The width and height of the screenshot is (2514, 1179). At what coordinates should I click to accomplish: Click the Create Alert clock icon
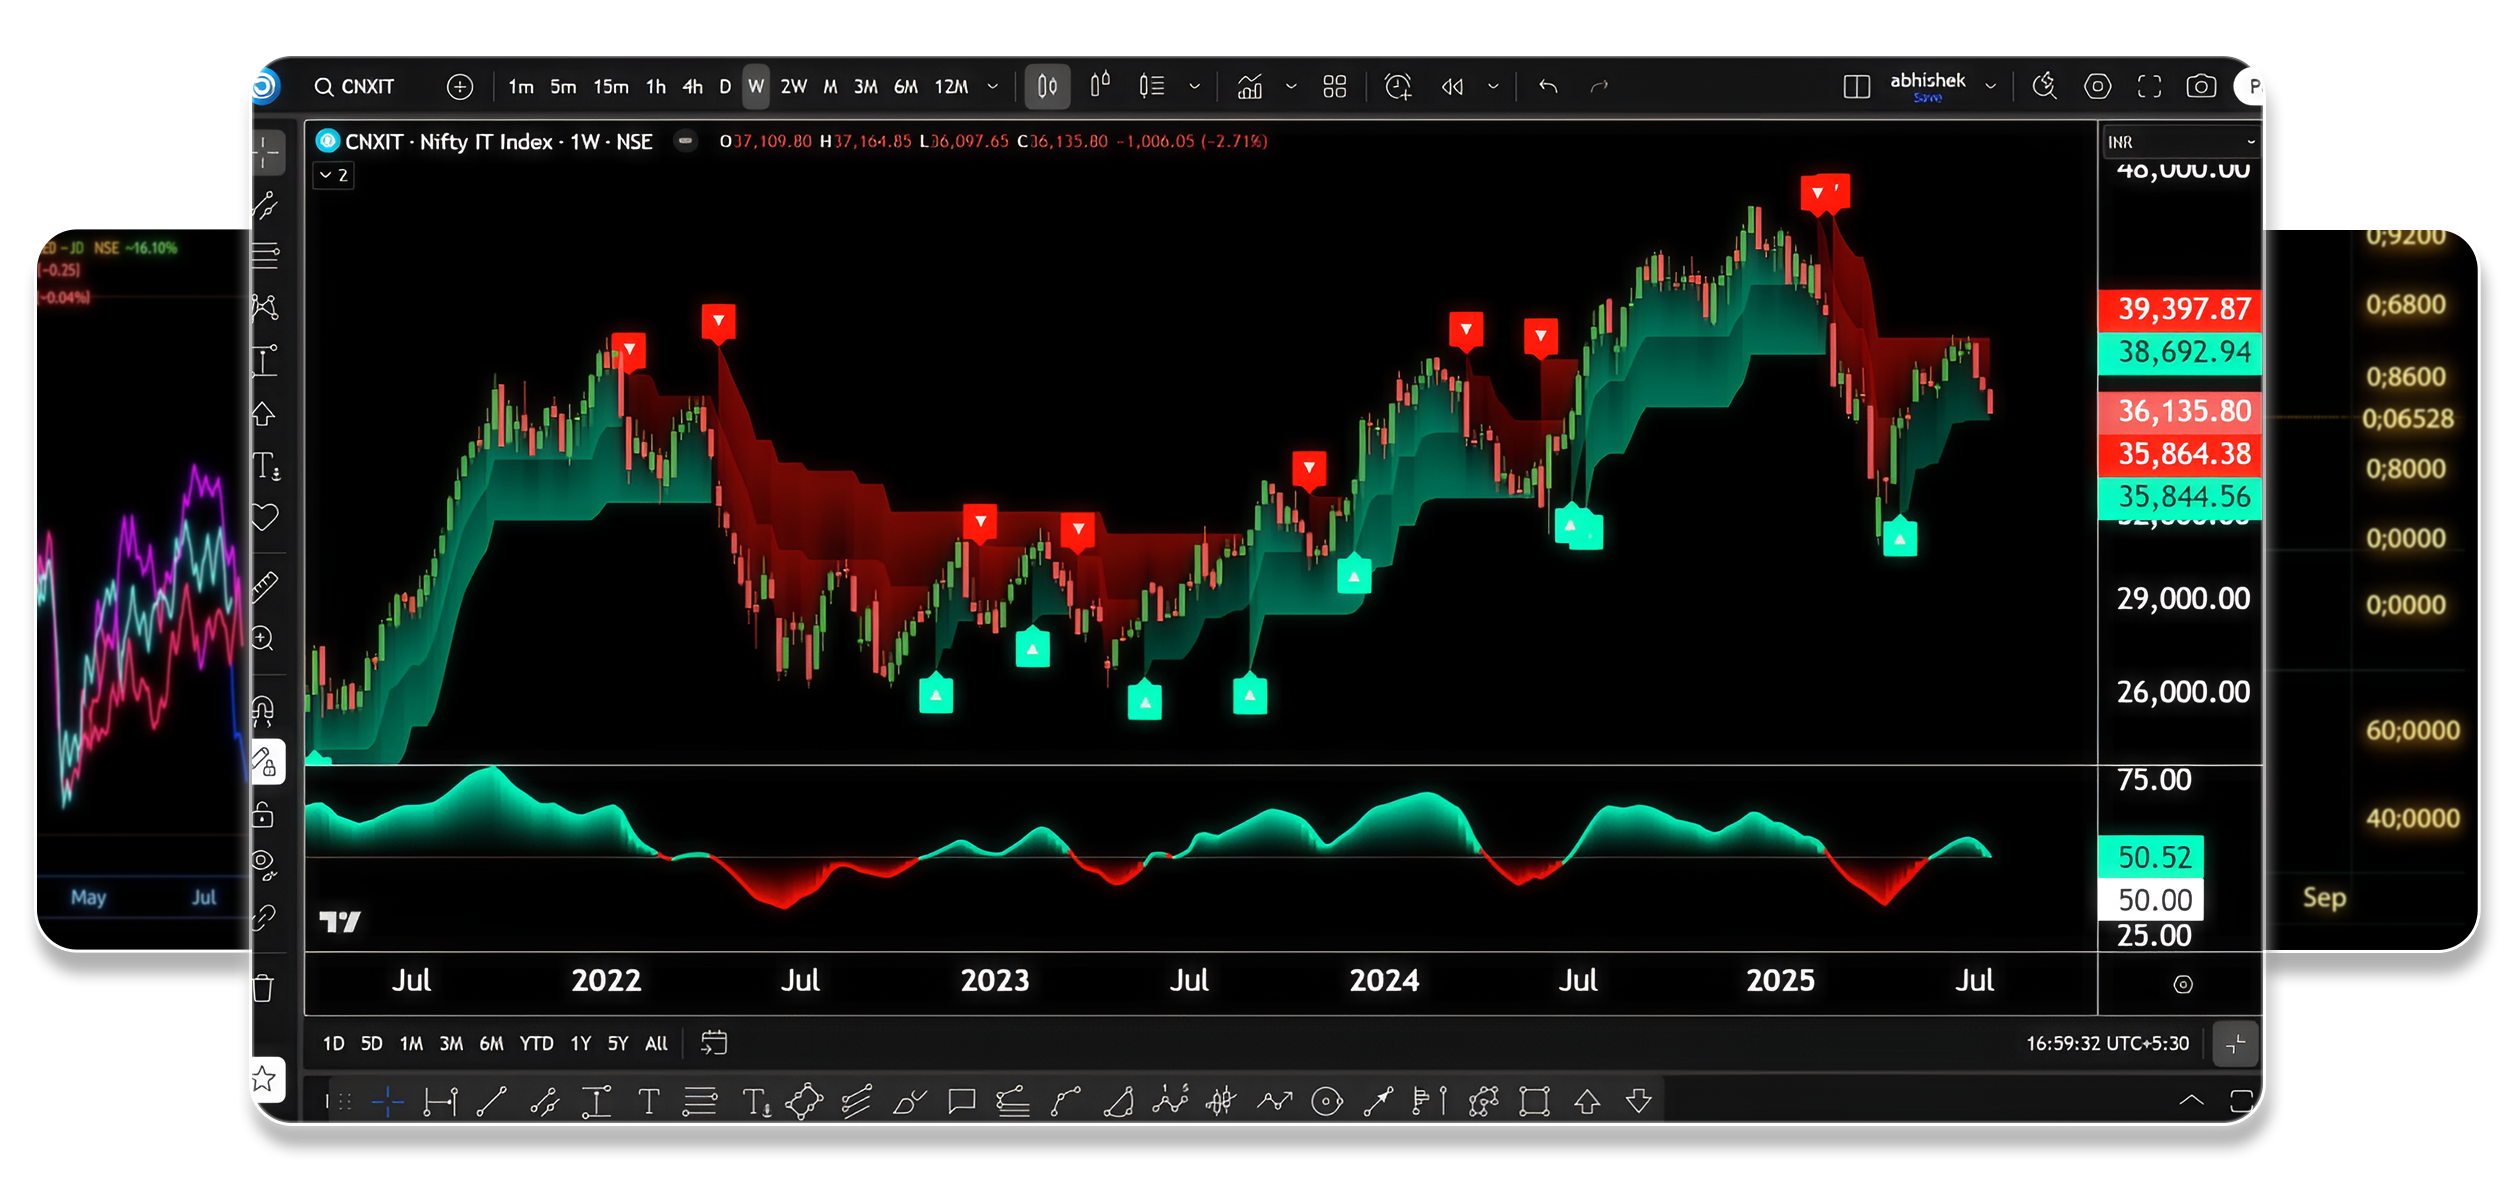(1397, 87)
